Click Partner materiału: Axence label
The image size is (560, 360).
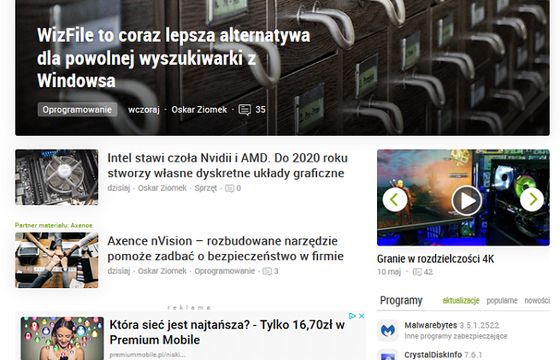click(54, 225)
